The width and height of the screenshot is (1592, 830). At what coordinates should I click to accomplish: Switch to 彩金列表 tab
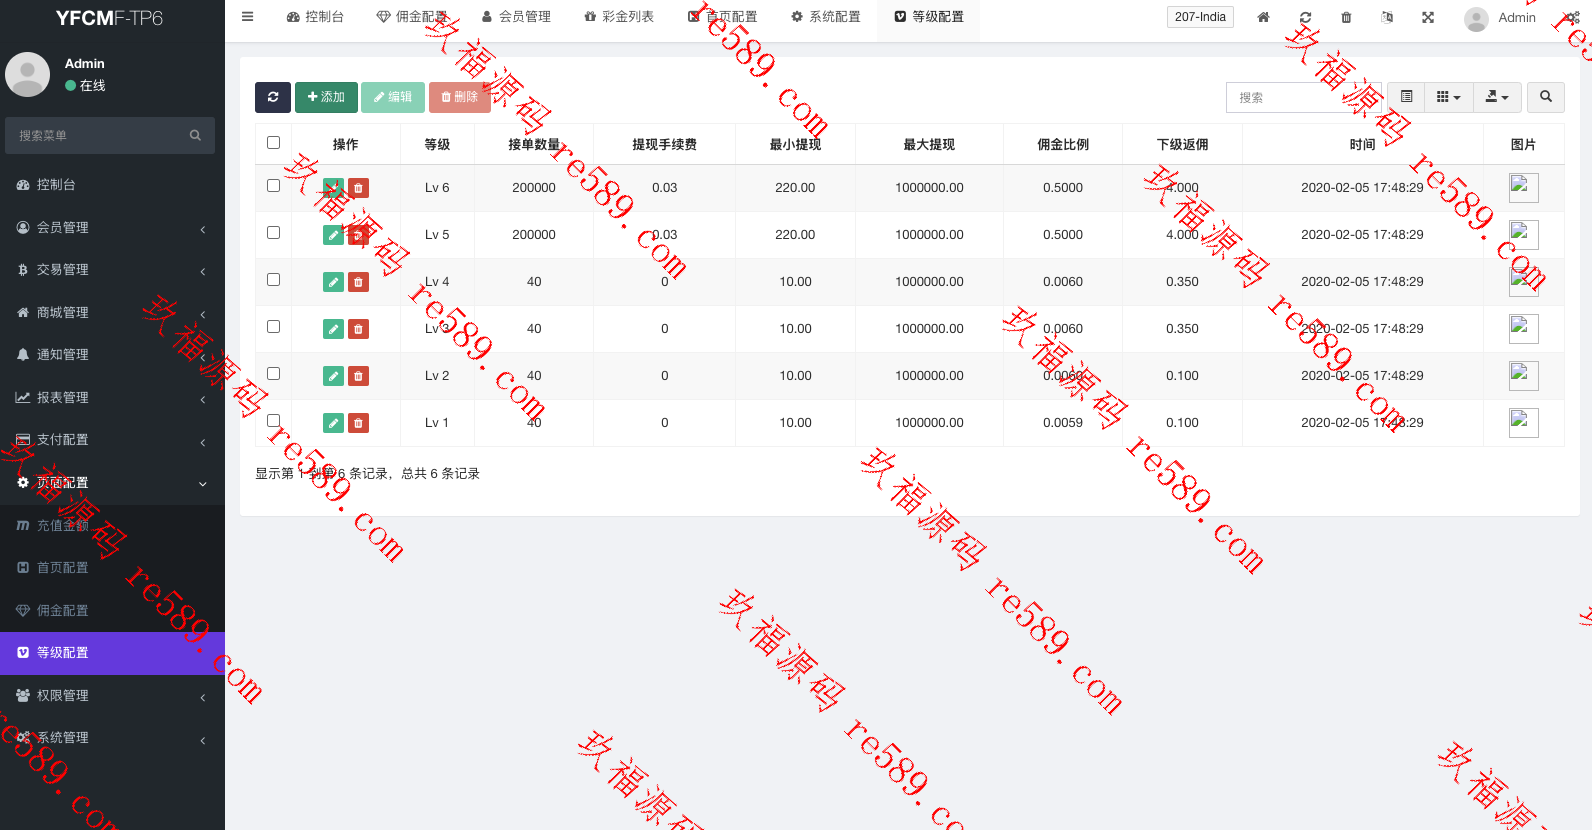(619, 17)
